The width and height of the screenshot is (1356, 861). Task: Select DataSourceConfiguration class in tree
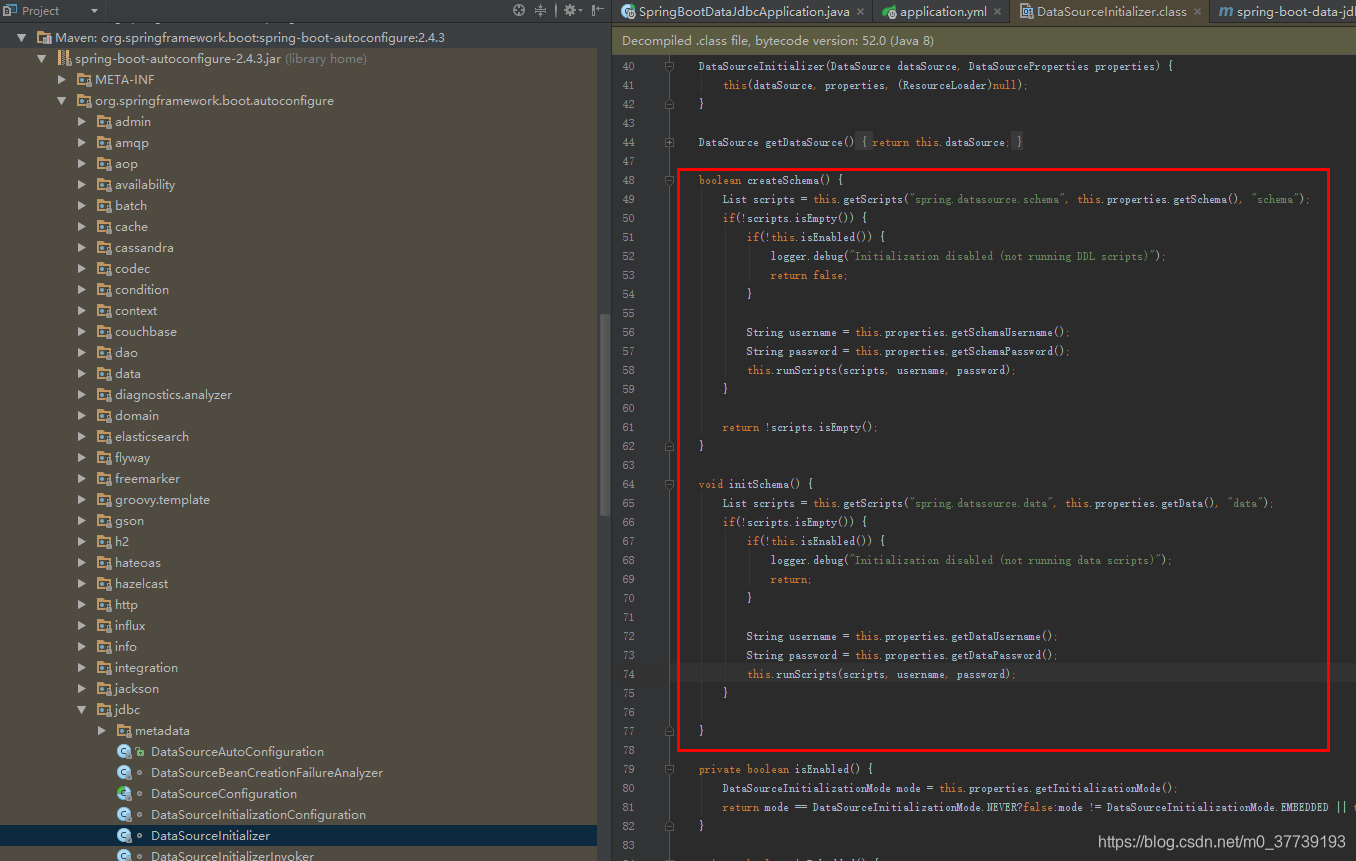click(x=224, y=794)
